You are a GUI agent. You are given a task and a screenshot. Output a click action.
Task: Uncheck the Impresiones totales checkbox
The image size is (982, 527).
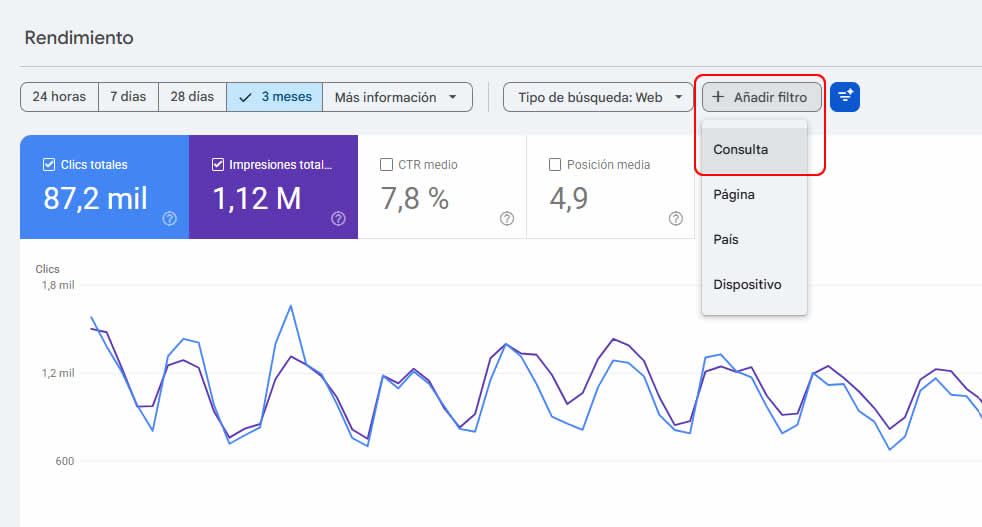click(217, 165)
